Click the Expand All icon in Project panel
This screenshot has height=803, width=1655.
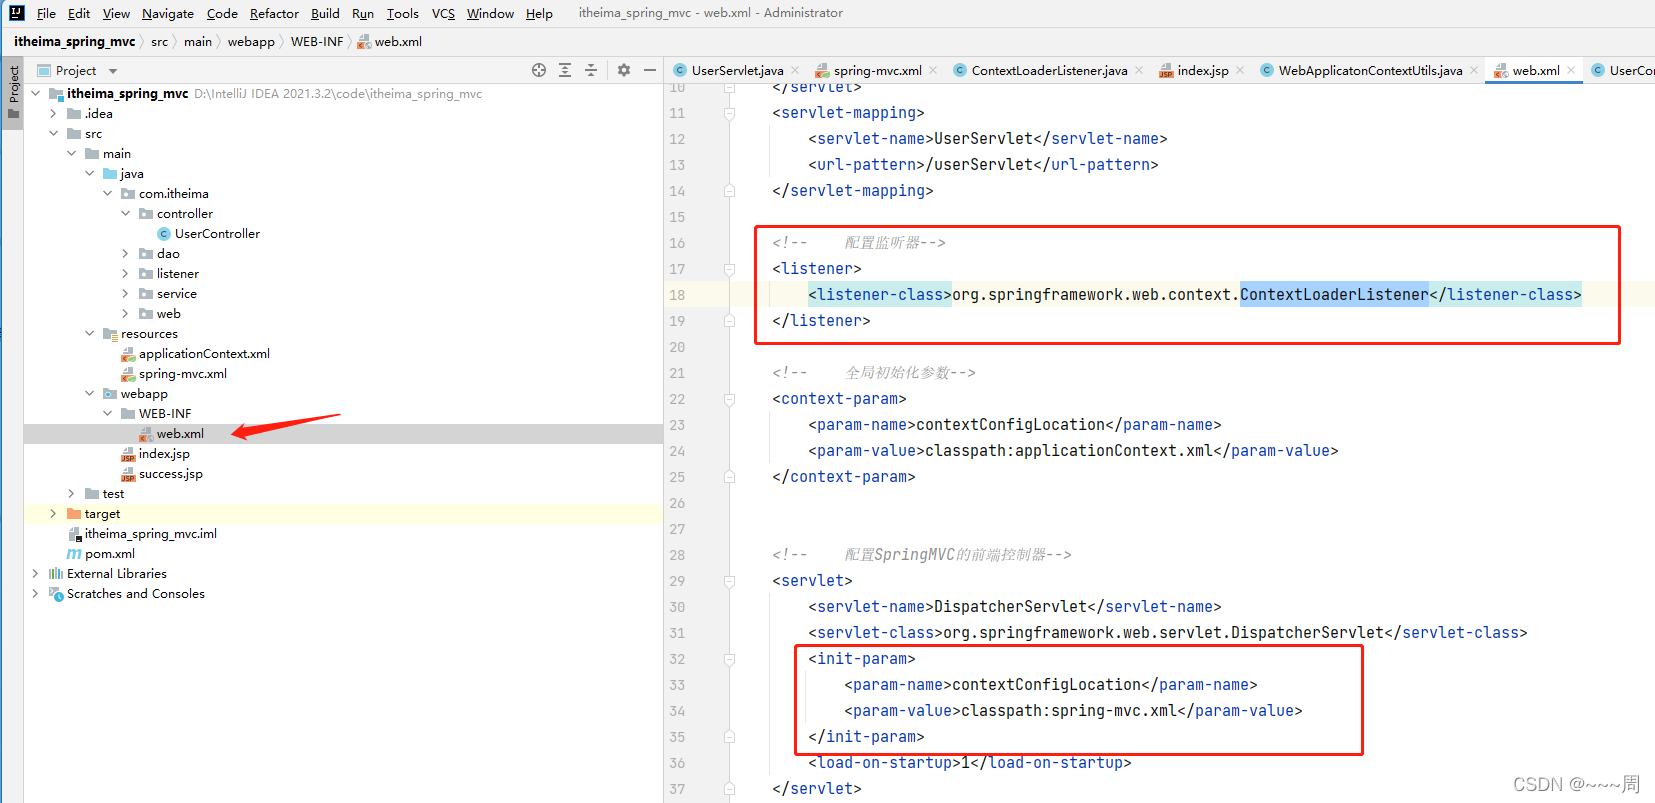coord(565,70)
